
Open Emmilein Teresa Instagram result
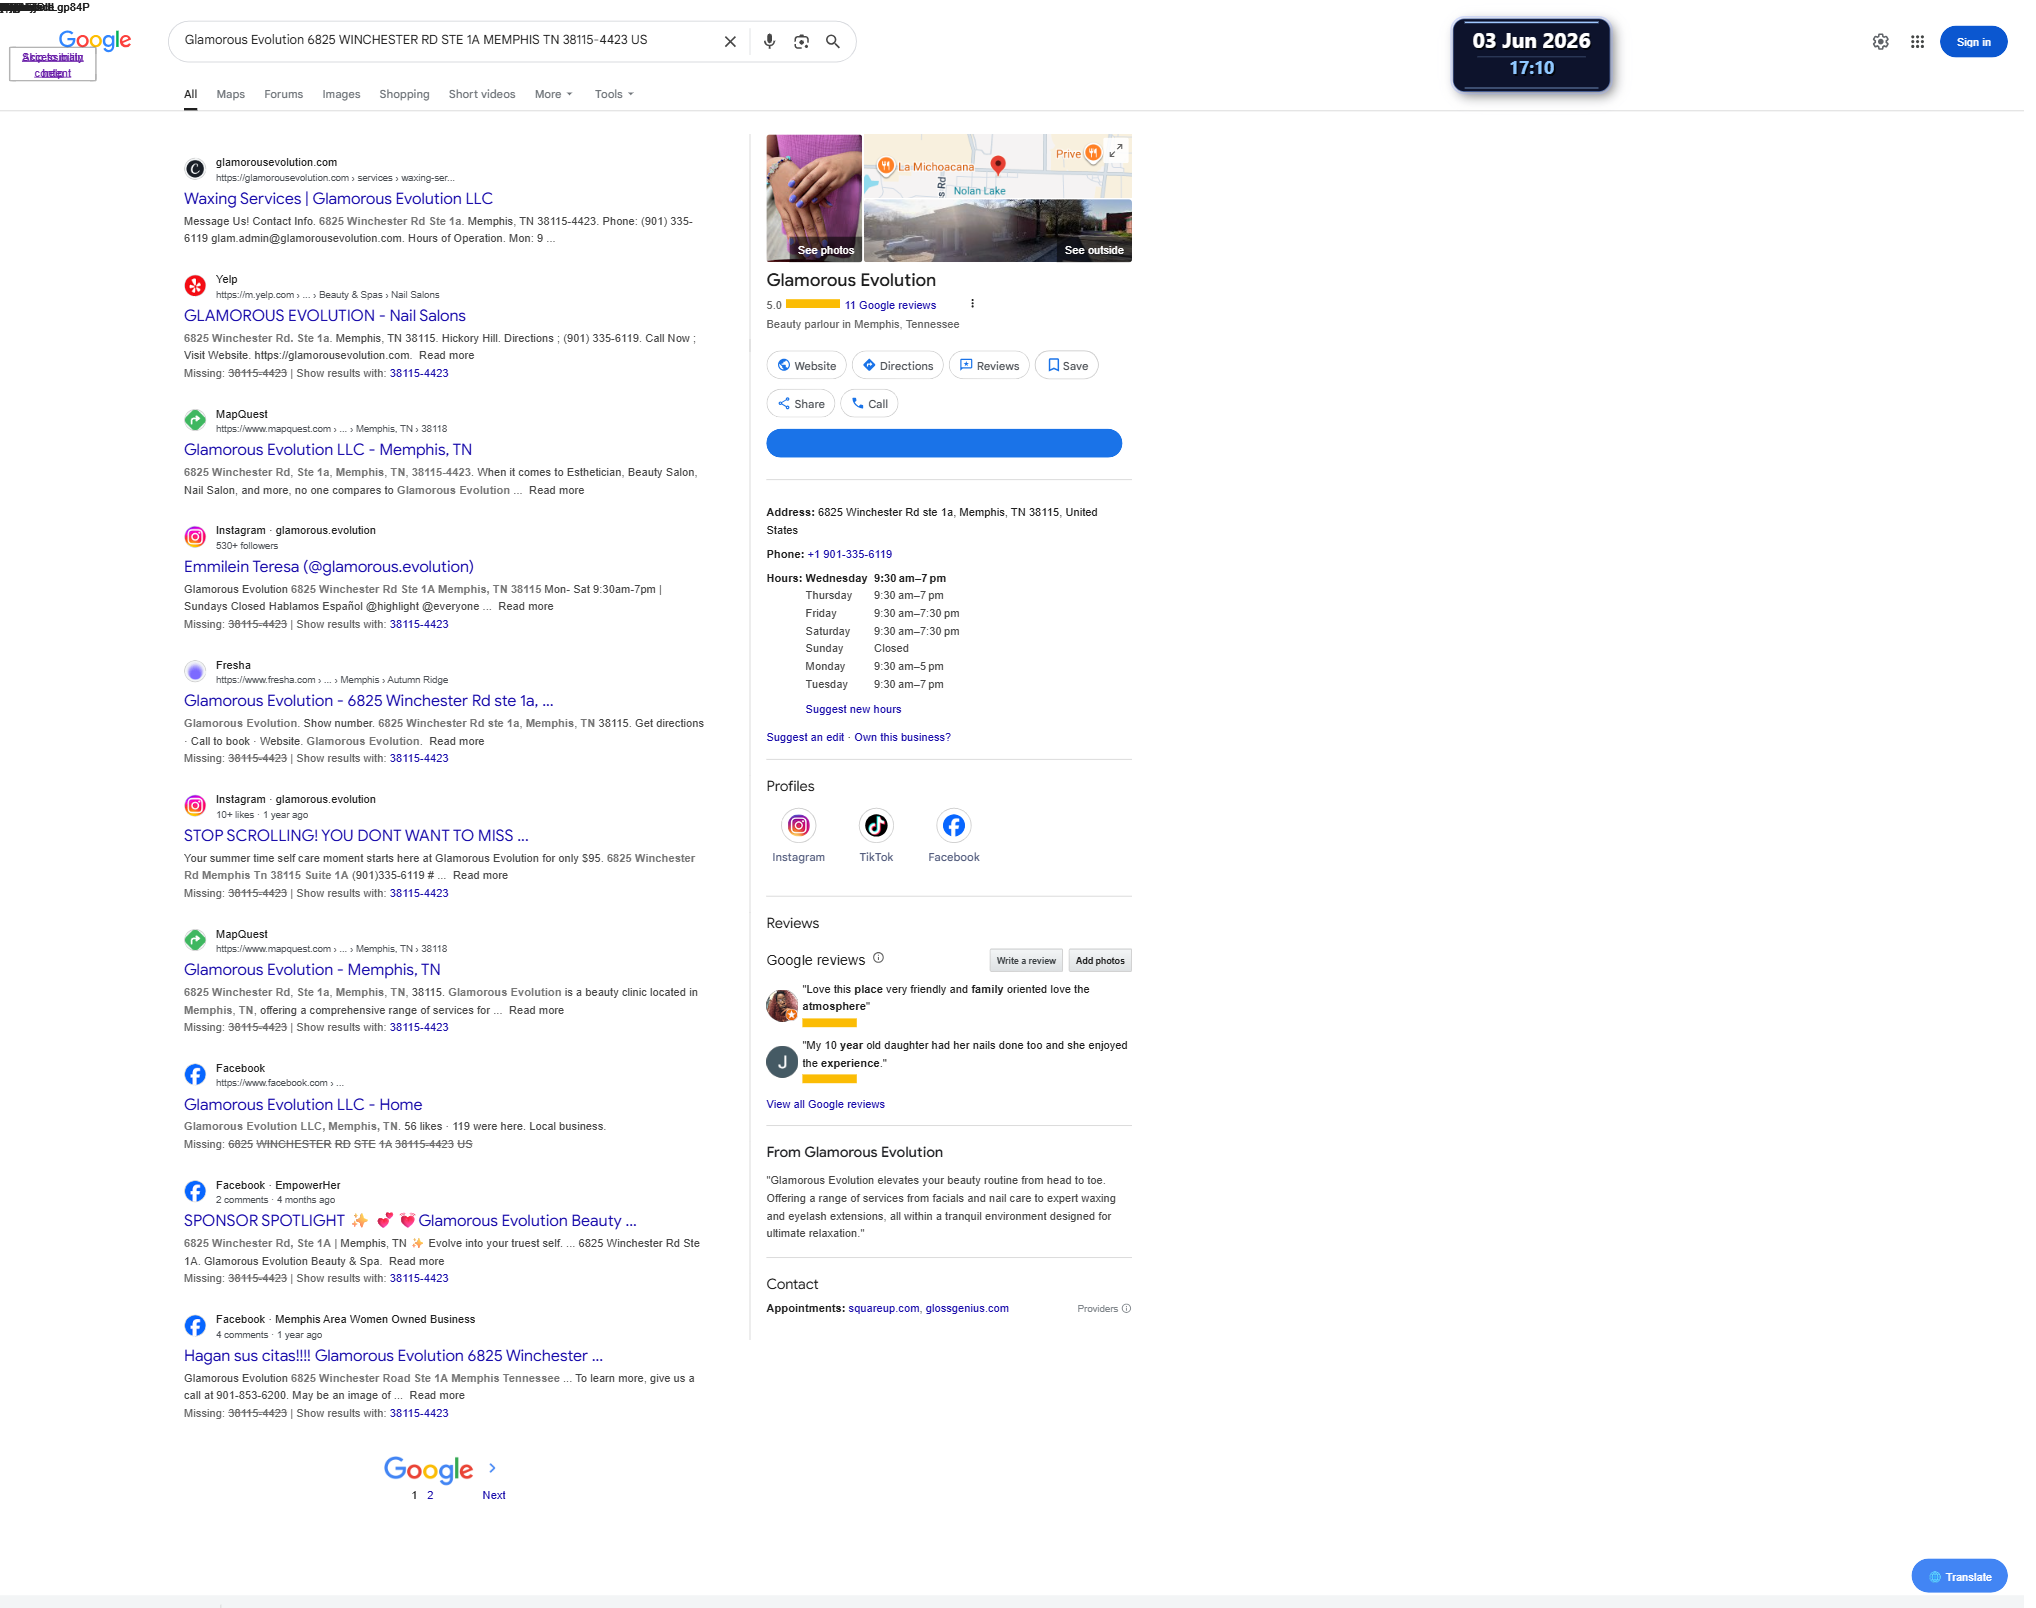click(329, 567)
